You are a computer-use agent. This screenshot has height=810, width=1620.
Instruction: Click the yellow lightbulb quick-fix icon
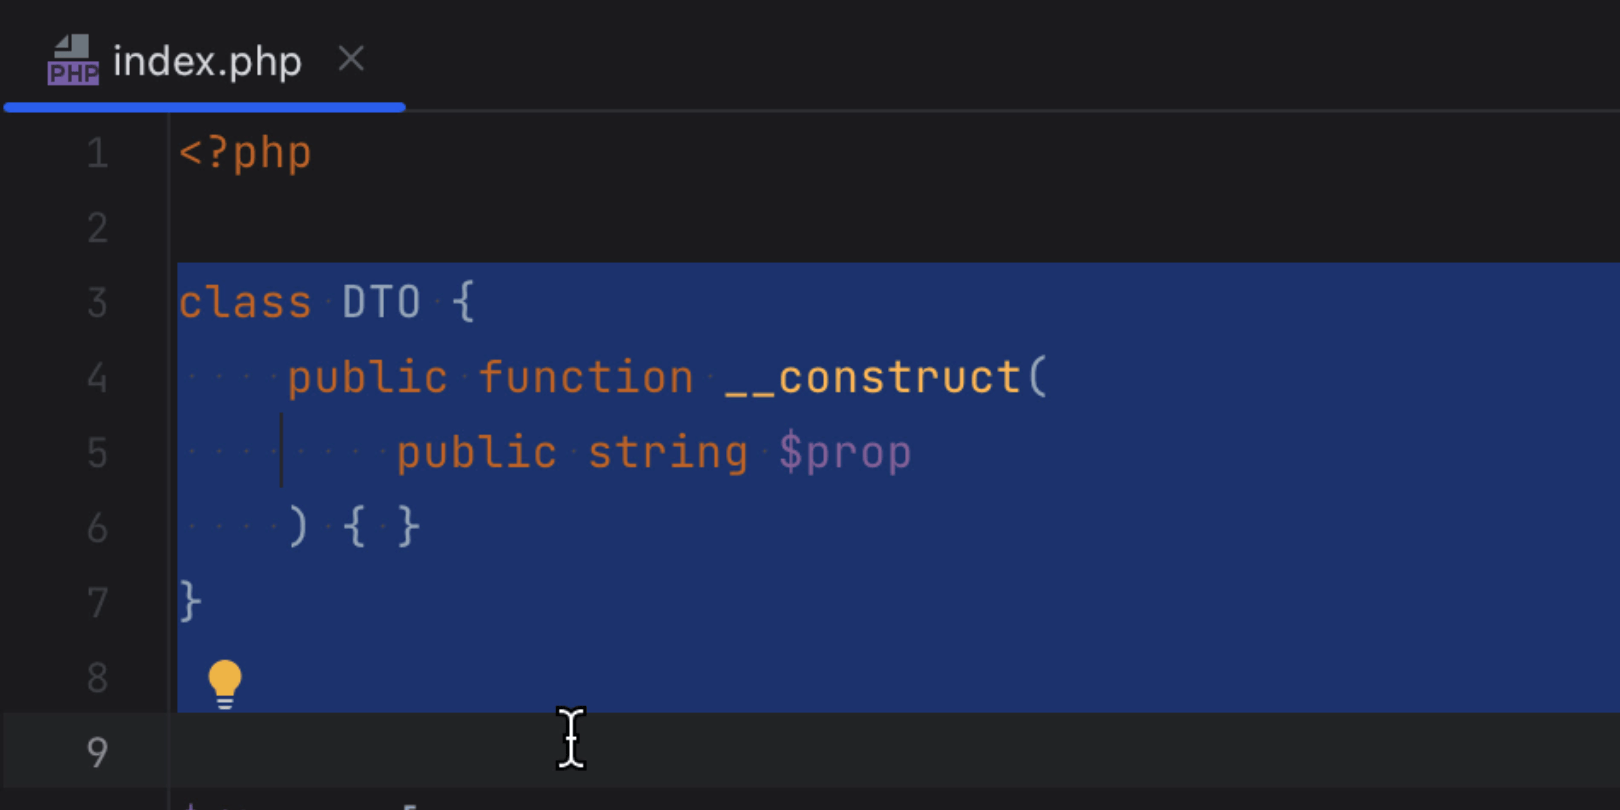coord(225,683)
